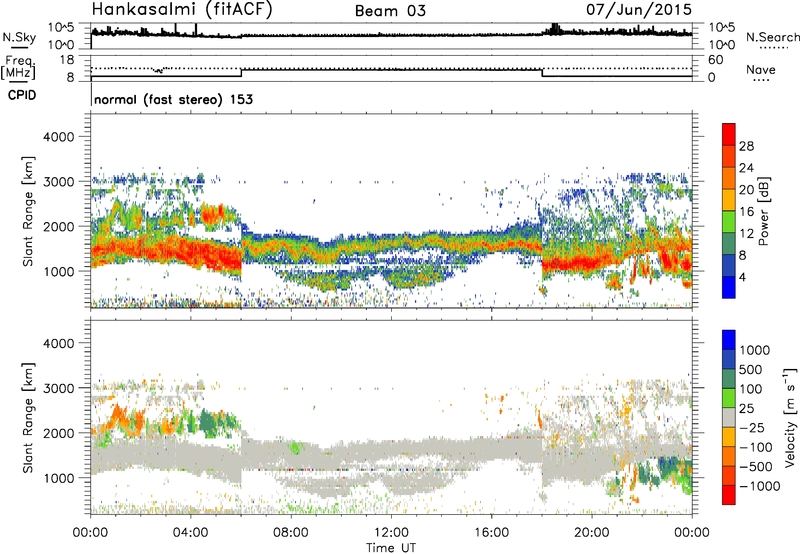The height and width of the screenshot is (554, 800).
Task: Click the 1000 tick on the velocity panel's range axis
Action: [58, 478]
